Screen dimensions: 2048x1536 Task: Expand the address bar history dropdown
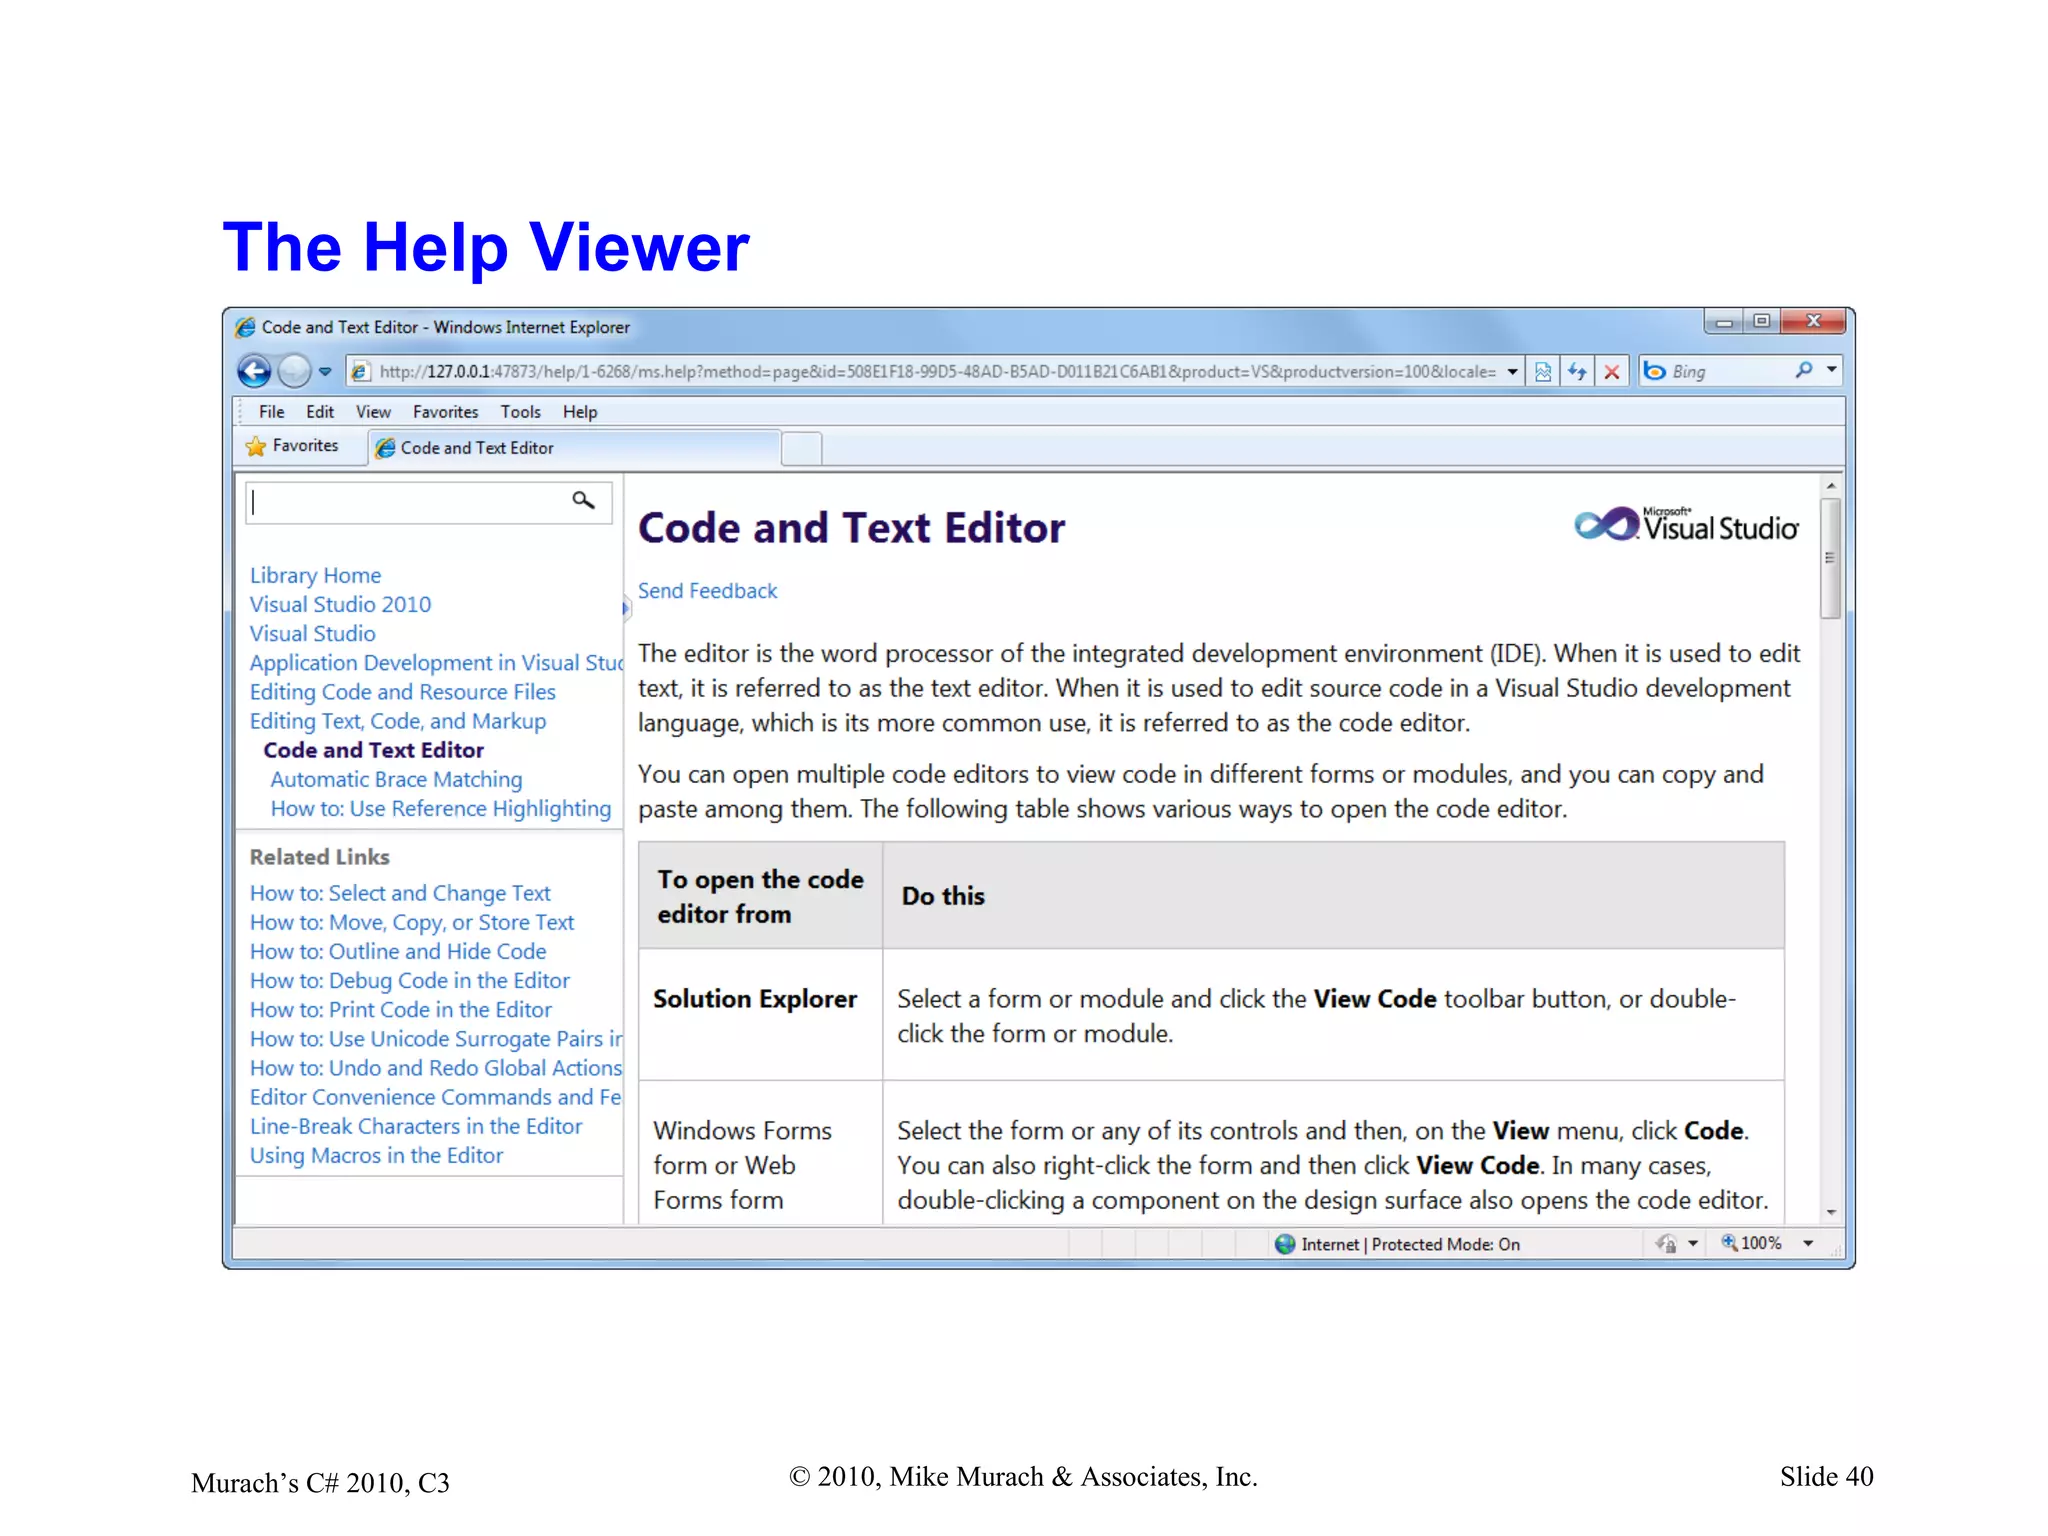point(1512,372)
